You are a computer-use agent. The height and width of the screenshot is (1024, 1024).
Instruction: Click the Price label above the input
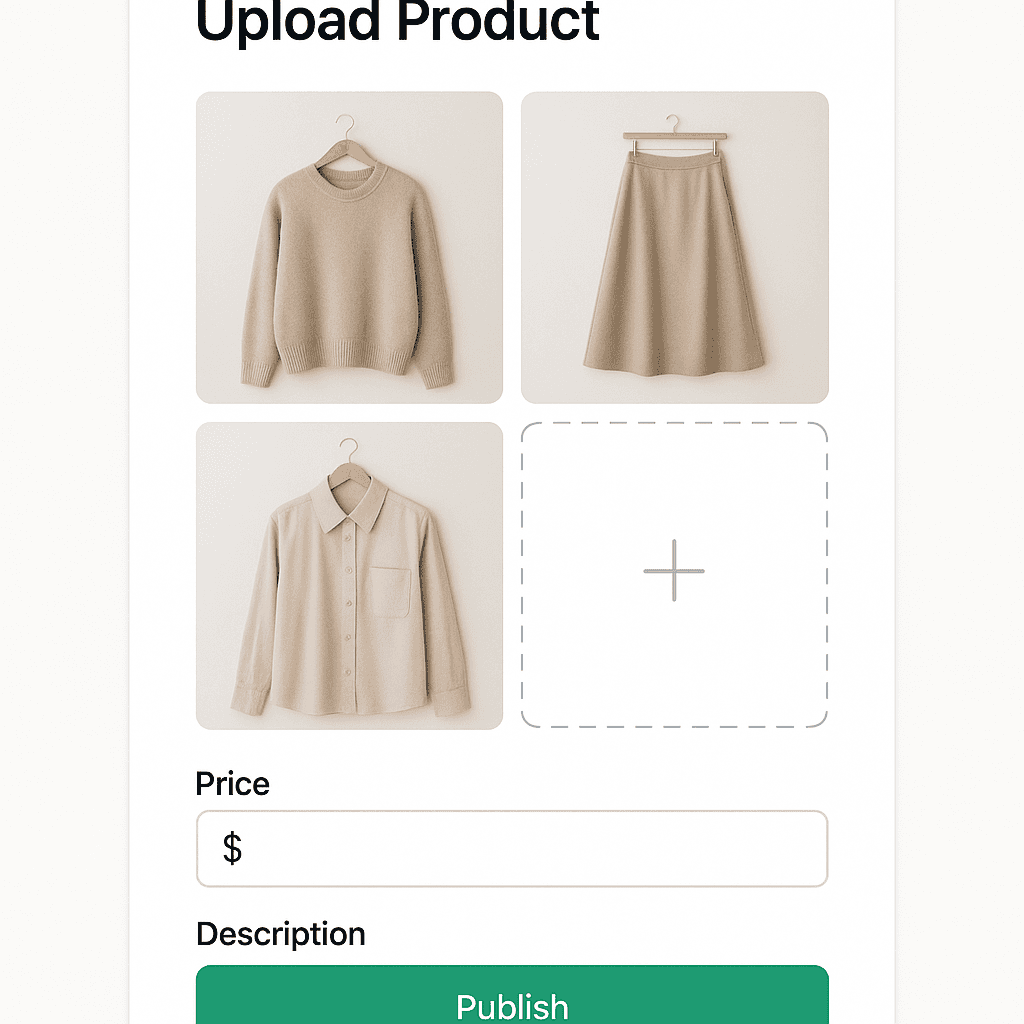(232, 784)
